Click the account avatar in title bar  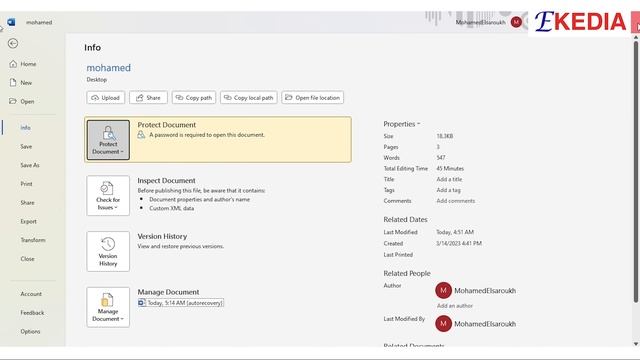[516, 22]
